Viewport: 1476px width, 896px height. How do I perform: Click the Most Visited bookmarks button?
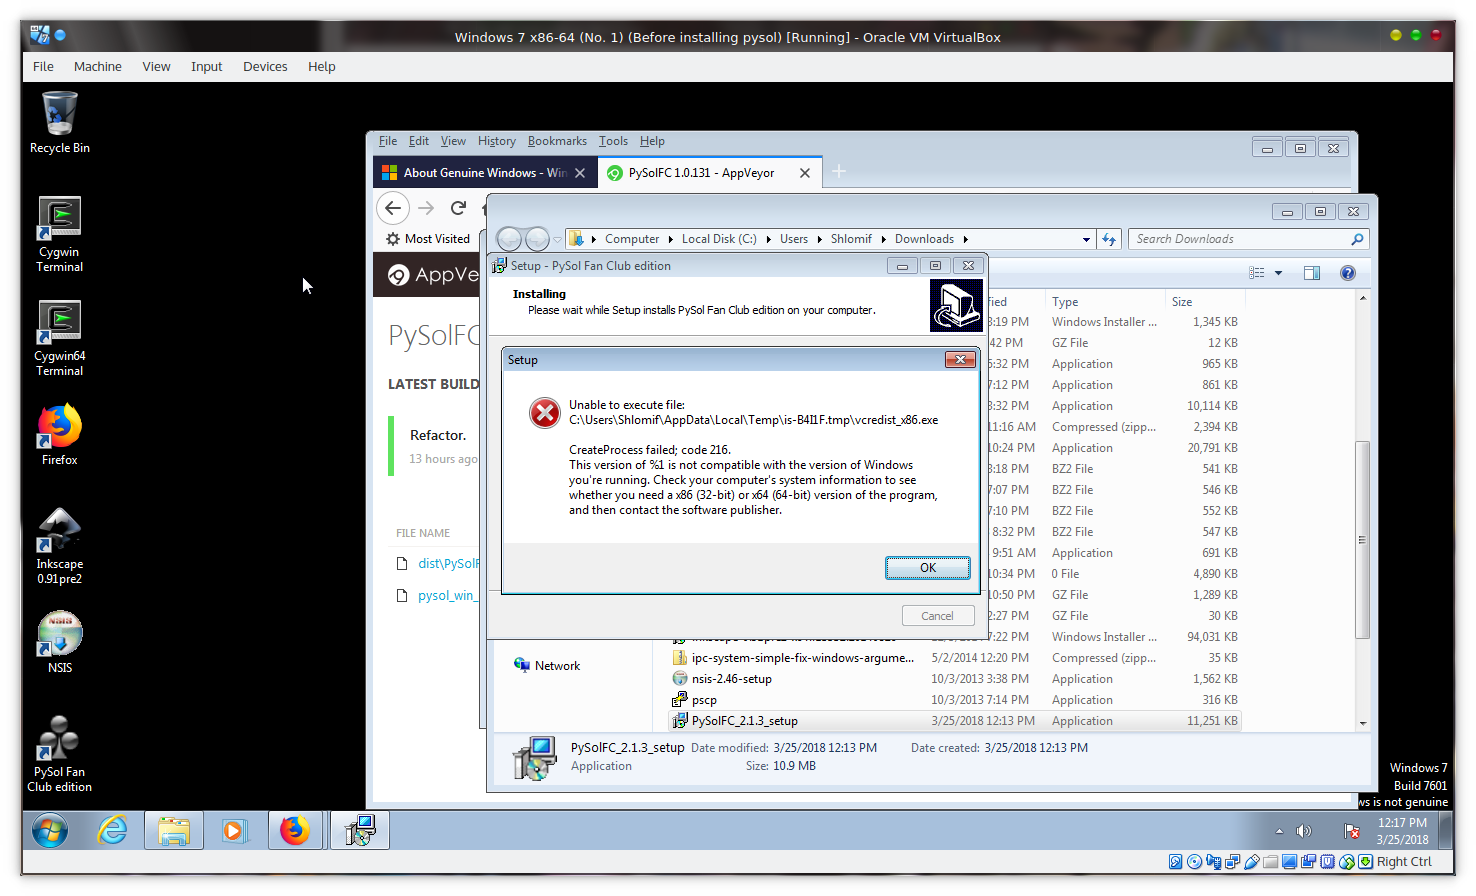[x=428, y=239]
